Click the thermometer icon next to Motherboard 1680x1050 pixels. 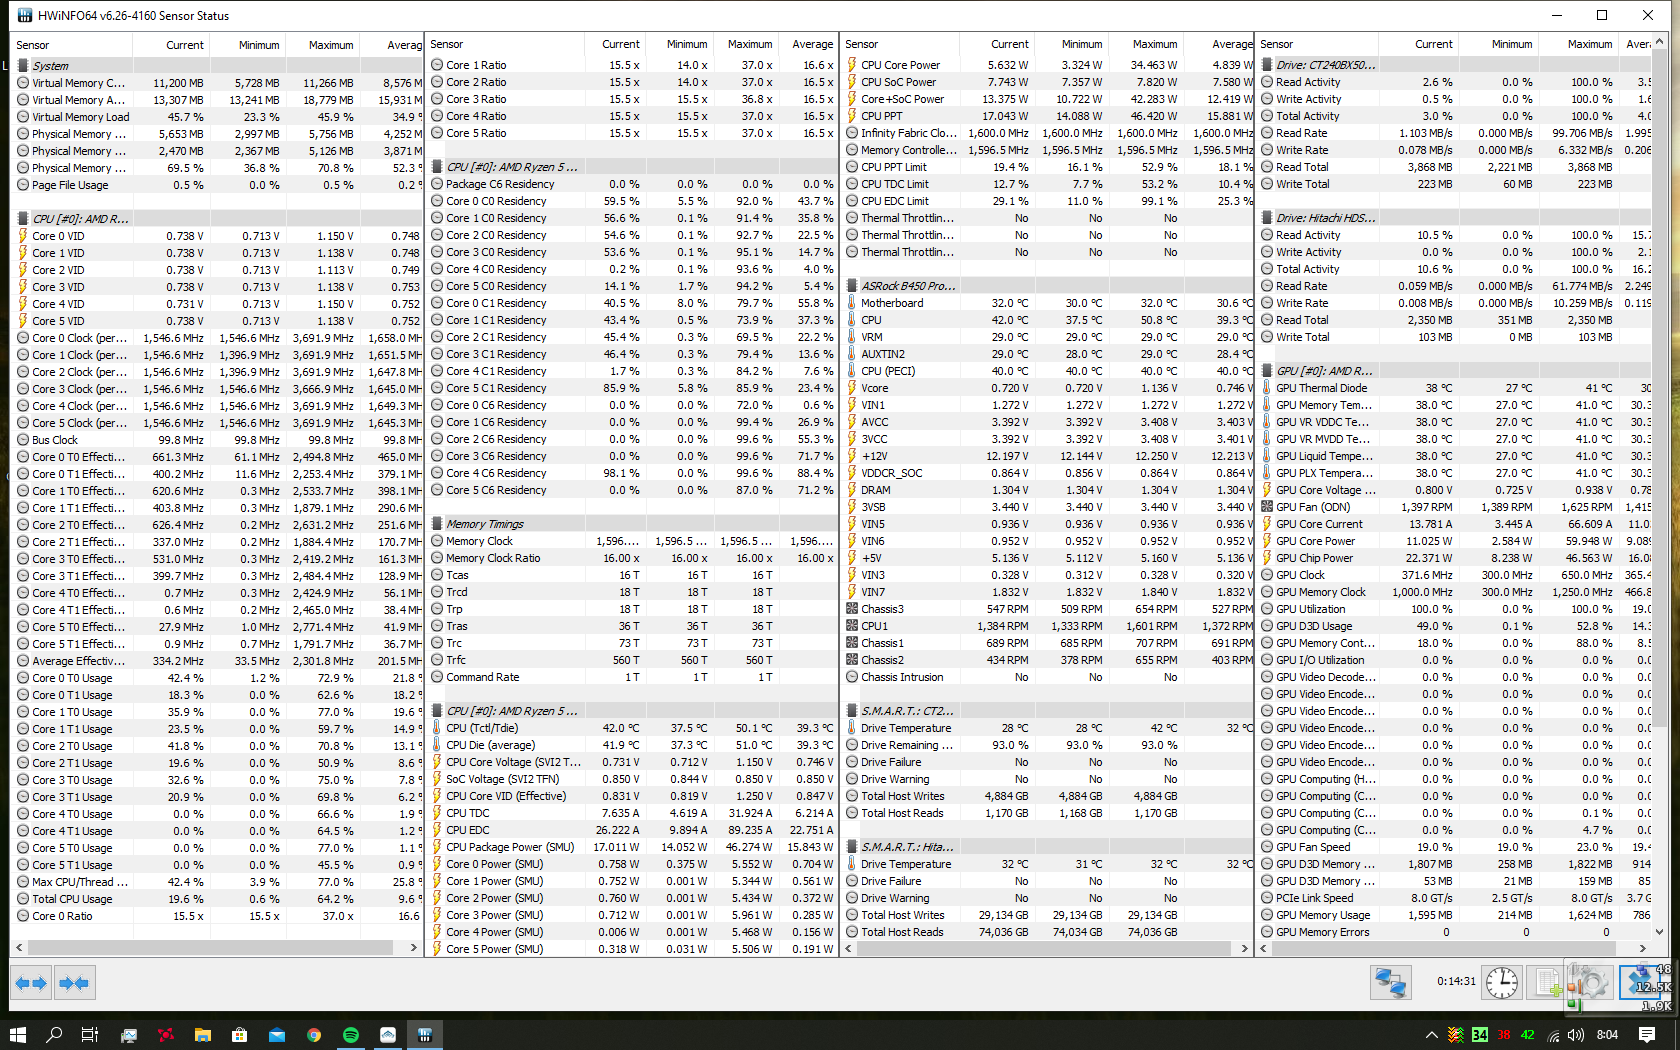[x=852, y=303]
